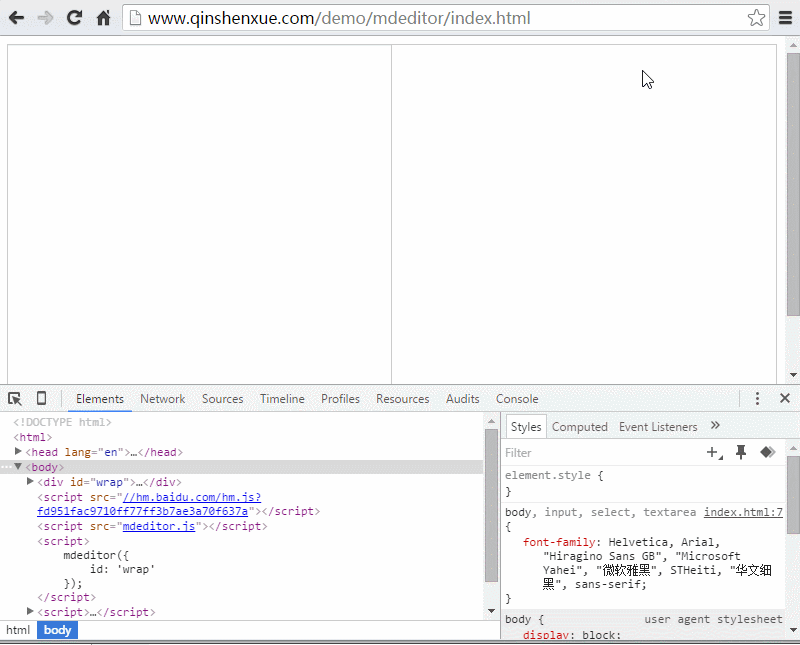Switch to the Timeline tab
Screen dimensions: 800x645
282,399
